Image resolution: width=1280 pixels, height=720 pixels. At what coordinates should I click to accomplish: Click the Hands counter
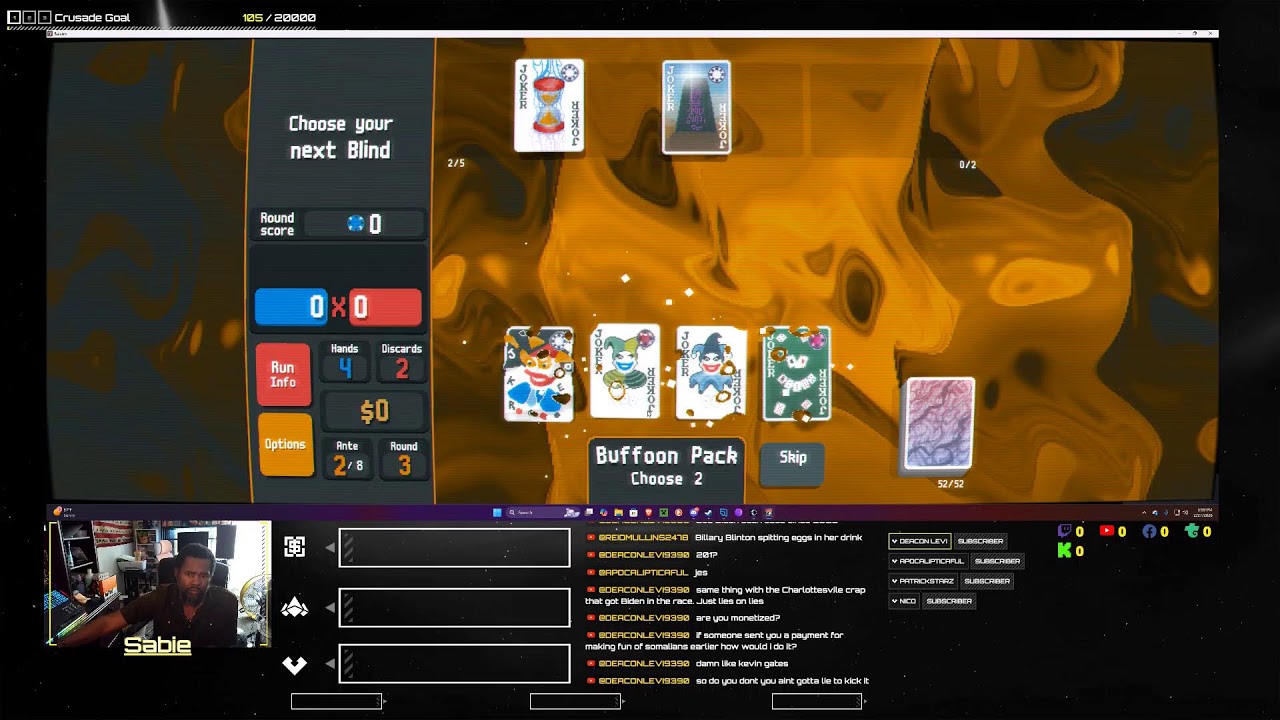pyautogui.click(x=344, y=362)
